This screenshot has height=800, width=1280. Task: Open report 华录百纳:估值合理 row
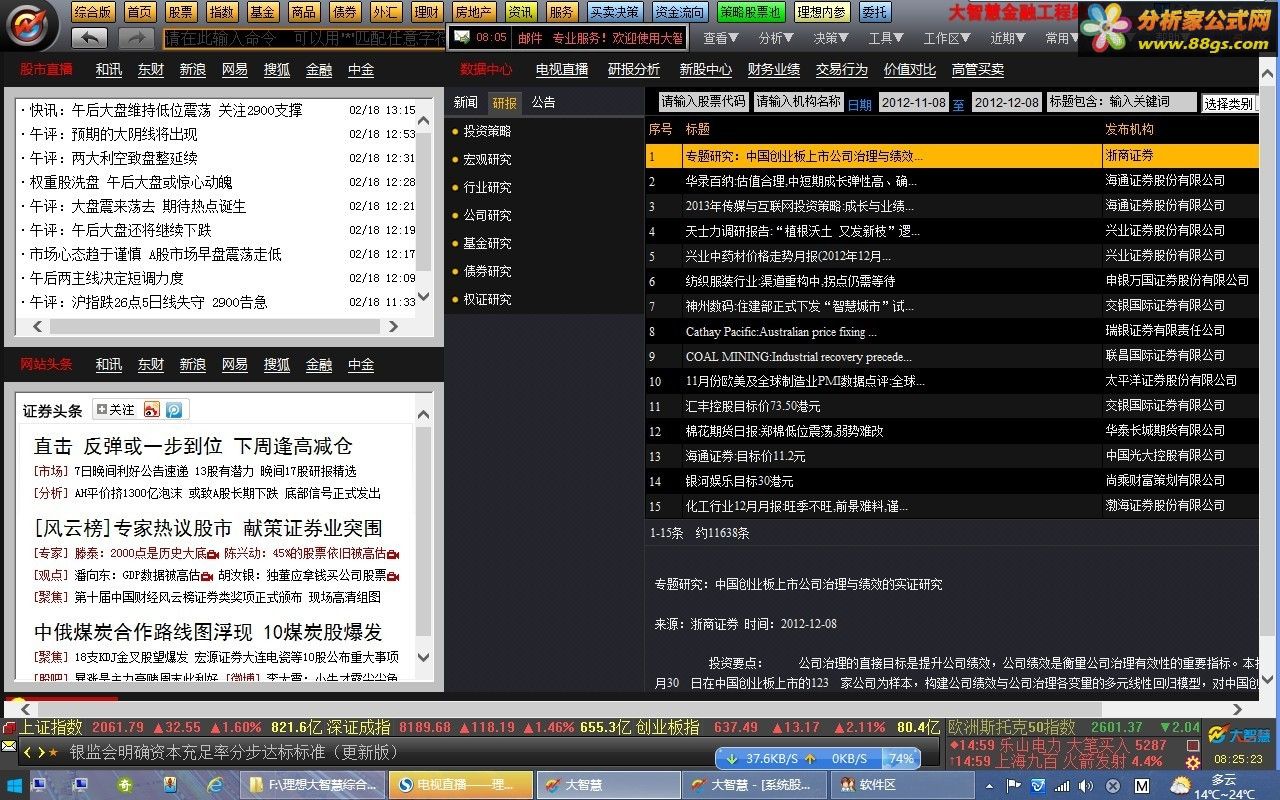click(951, 181)
